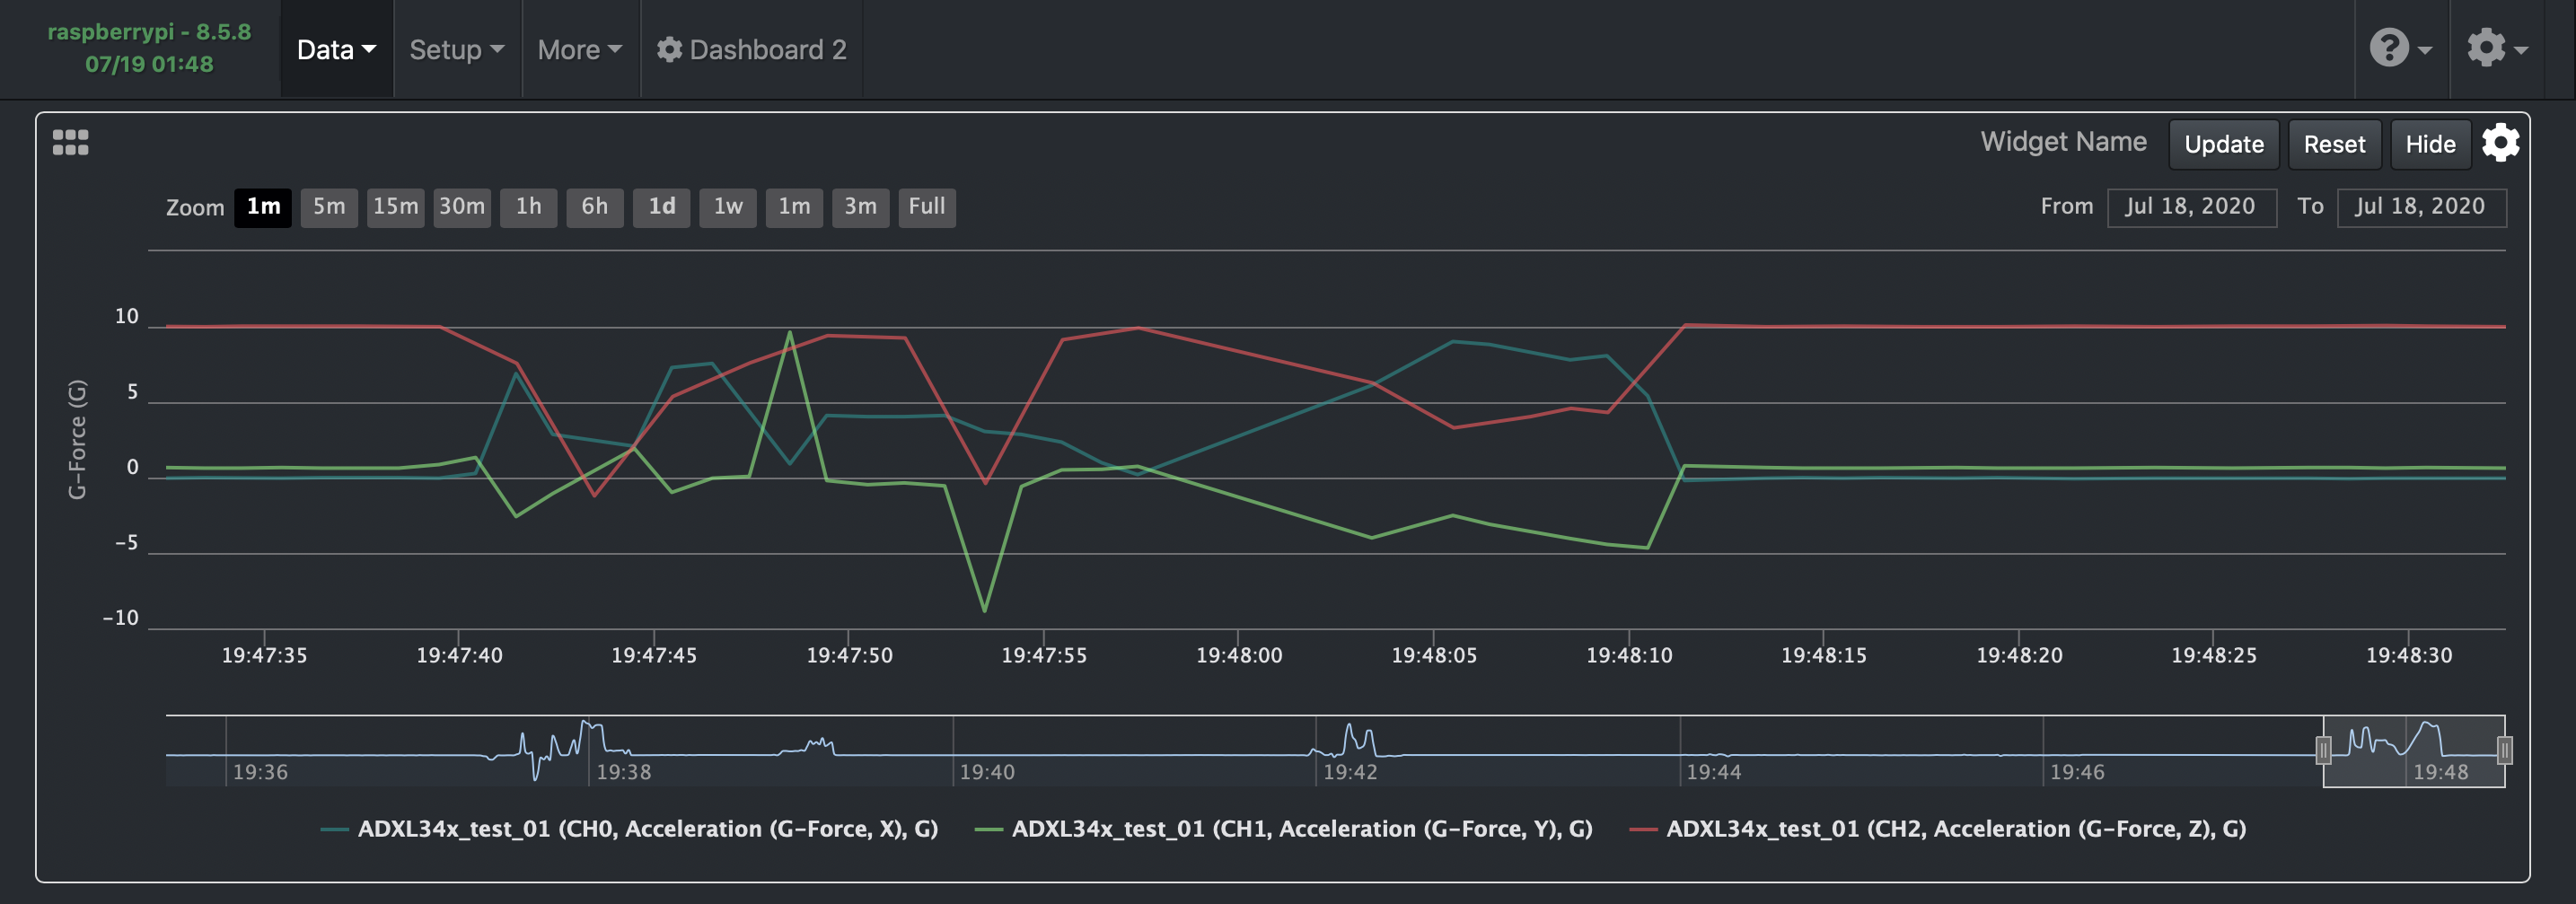Open the system settings gear in top bar
The height and width of the screenshot is (904, 2576).
click(x=2489, y=48)
